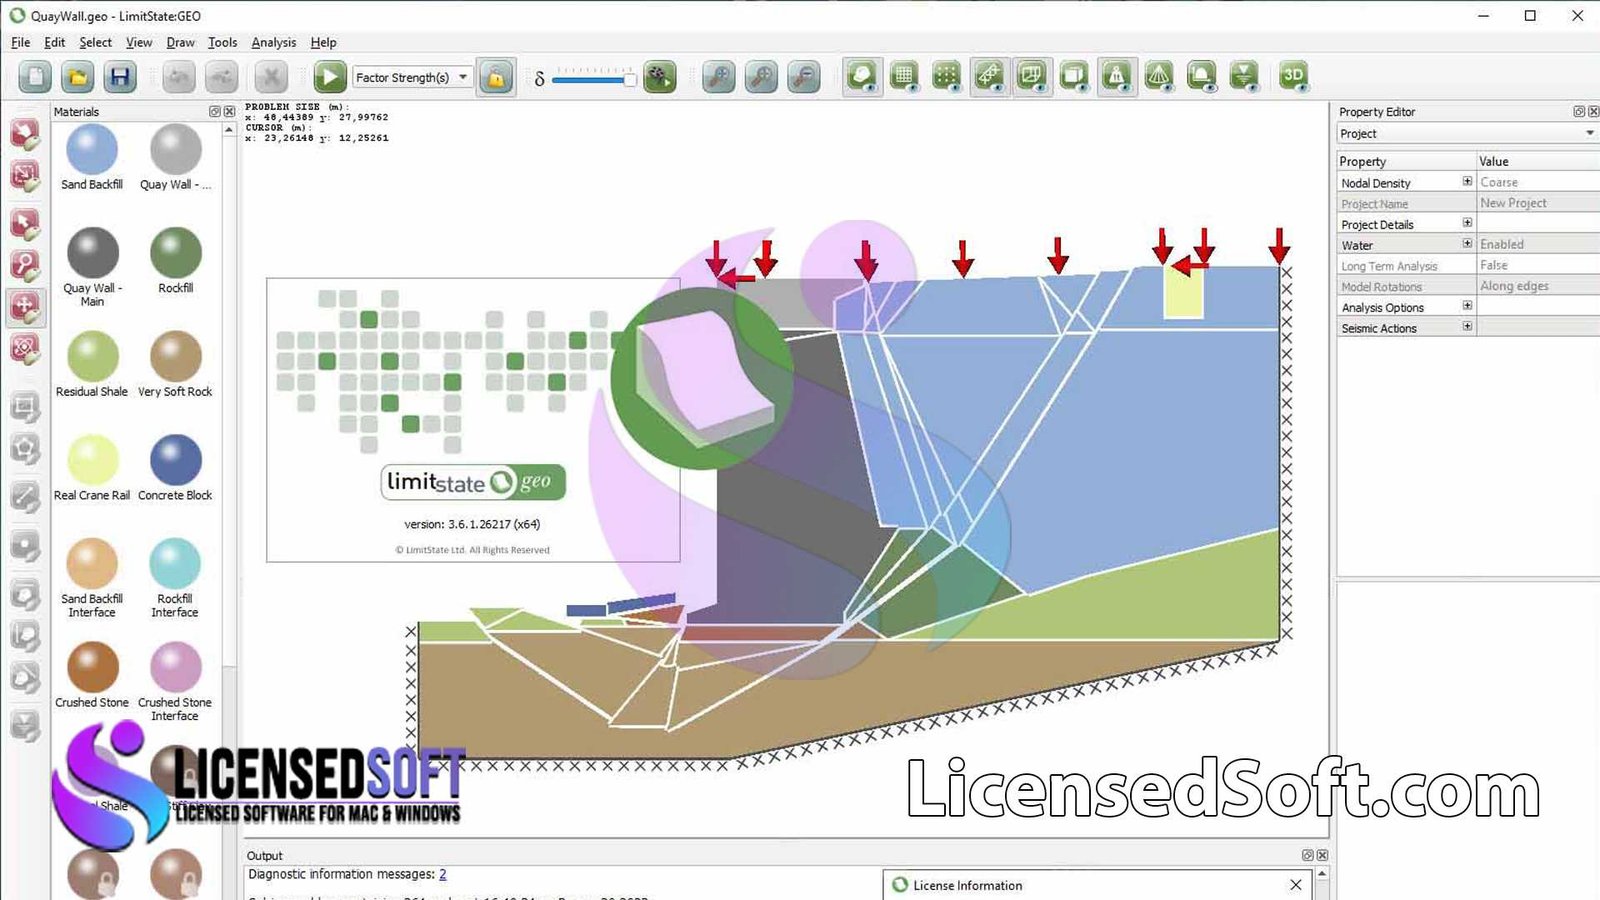Viewport: 1600px width, 900px height.
Task: Click the Nodal Density value Coarse
Action: pos(1538,182)
